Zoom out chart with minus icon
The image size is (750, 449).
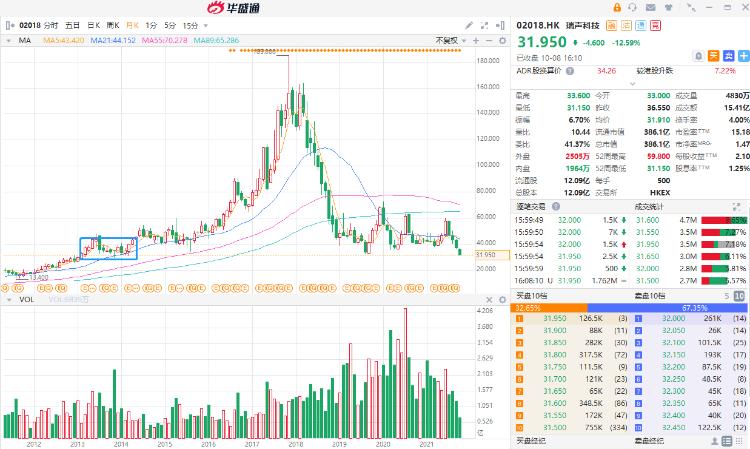[489, 41]
